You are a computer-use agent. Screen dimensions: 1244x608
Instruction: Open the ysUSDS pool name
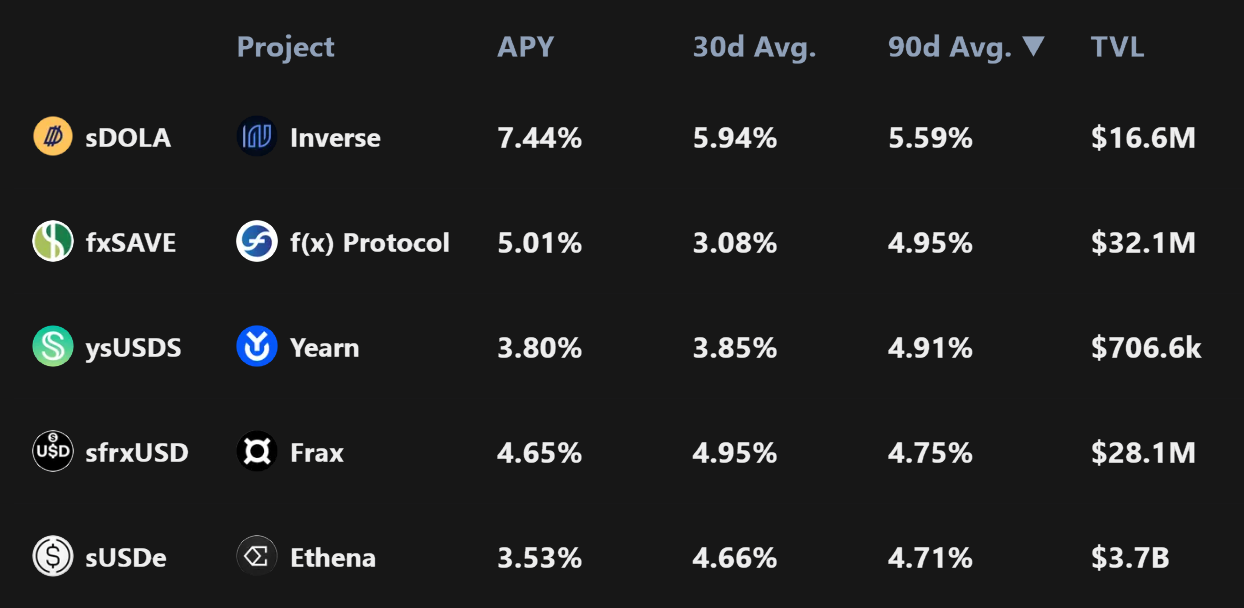tap(133, 348)
